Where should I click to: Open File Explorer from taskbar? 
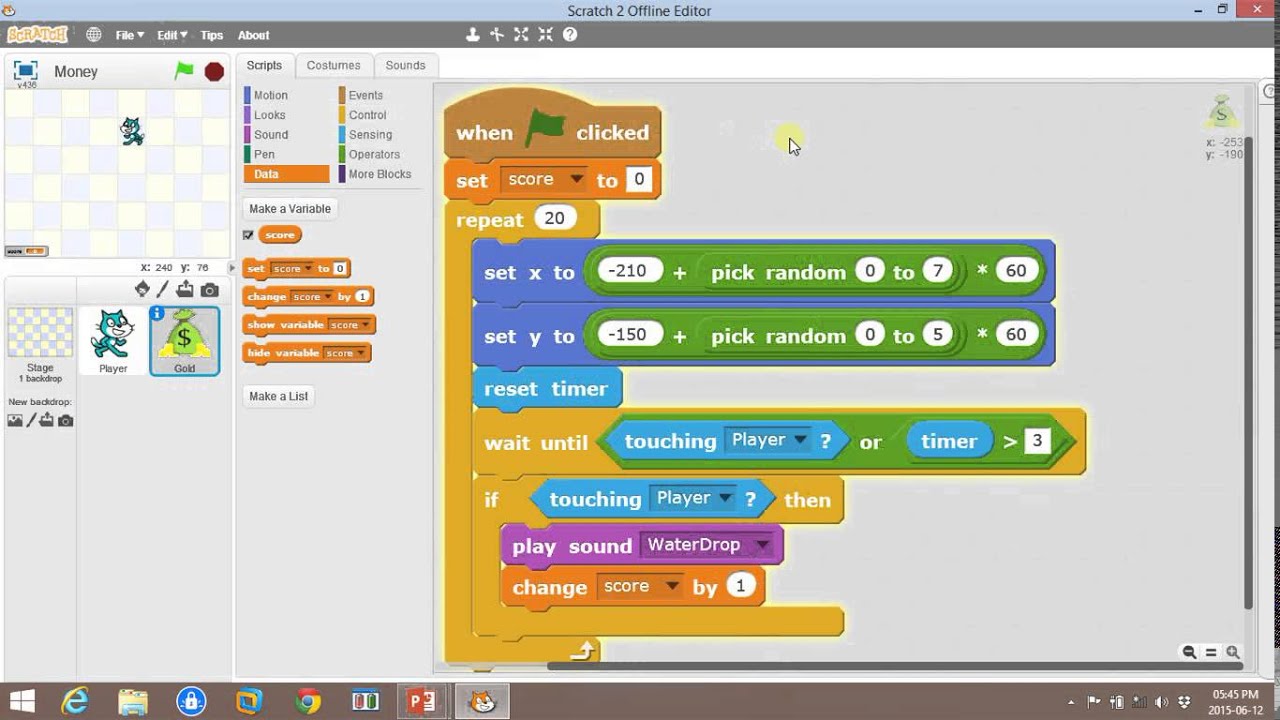pyautogui.click(x=133, y=701)
